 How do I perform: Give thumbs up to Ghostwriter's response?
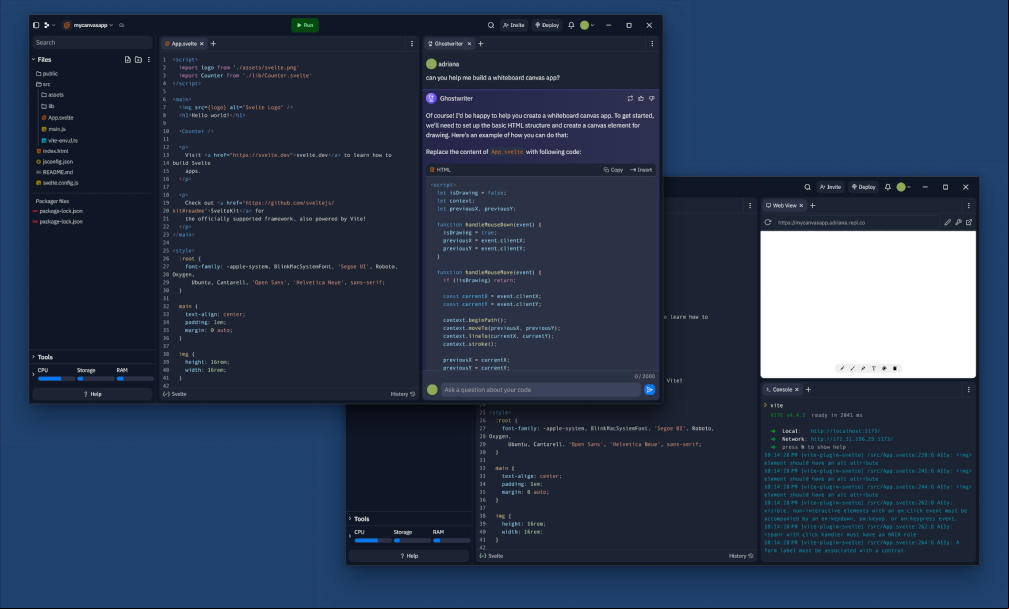click(x=641, y=98)
